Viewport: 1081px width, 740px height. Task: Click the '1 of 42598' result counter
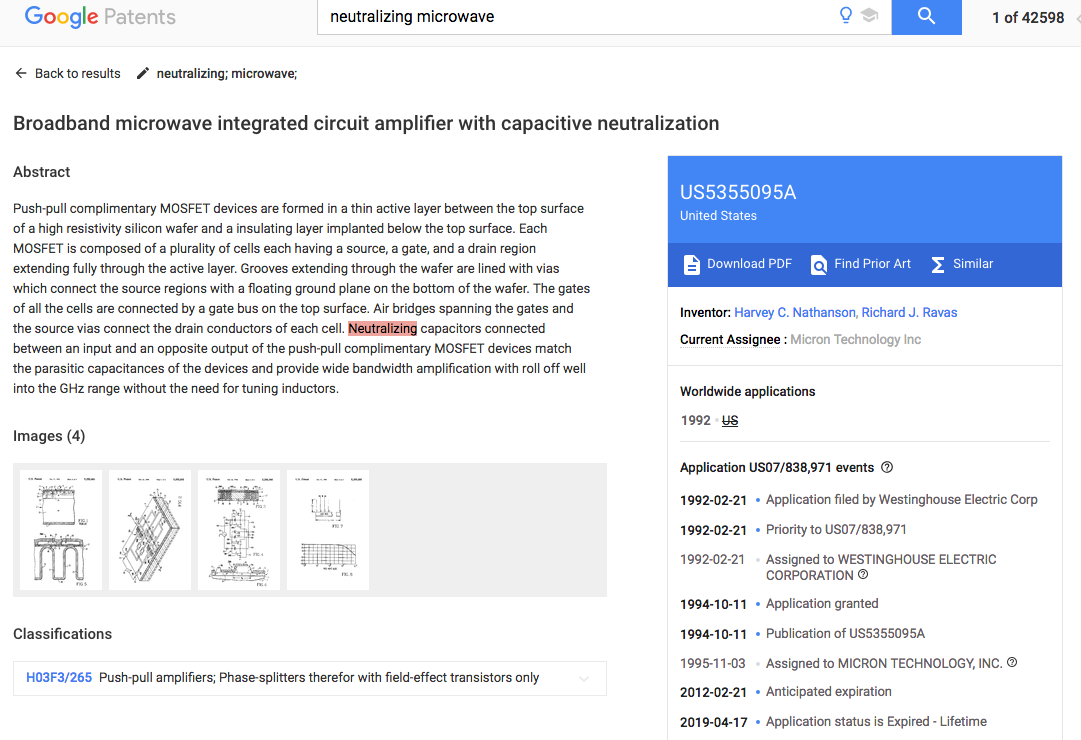[x=1028, y=17]
